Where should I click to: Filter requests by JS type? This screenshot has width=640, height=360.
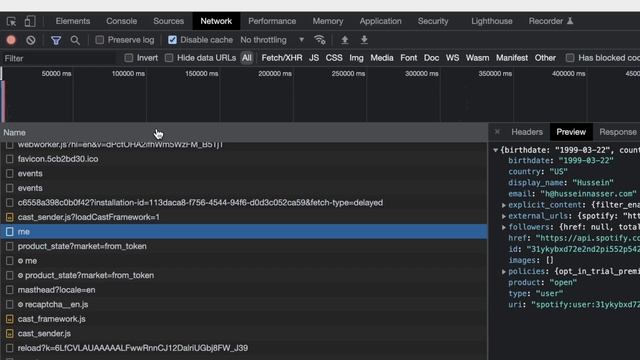coord(314,58)
